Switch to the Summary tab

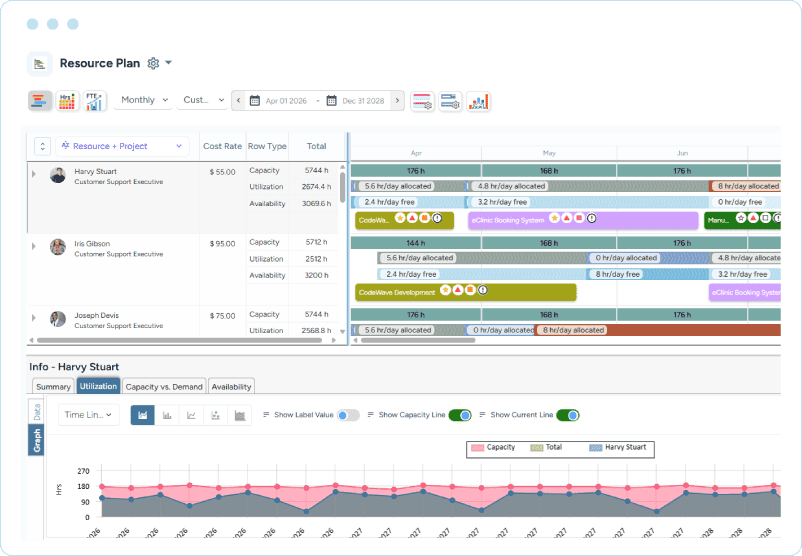point(53,386)
